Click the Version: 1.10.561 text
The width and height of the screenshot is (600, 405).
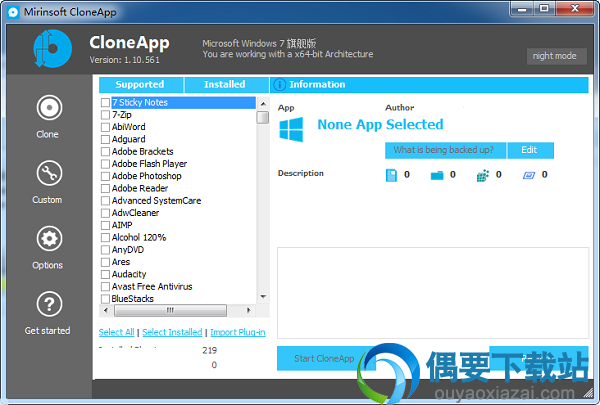(124, 60)
